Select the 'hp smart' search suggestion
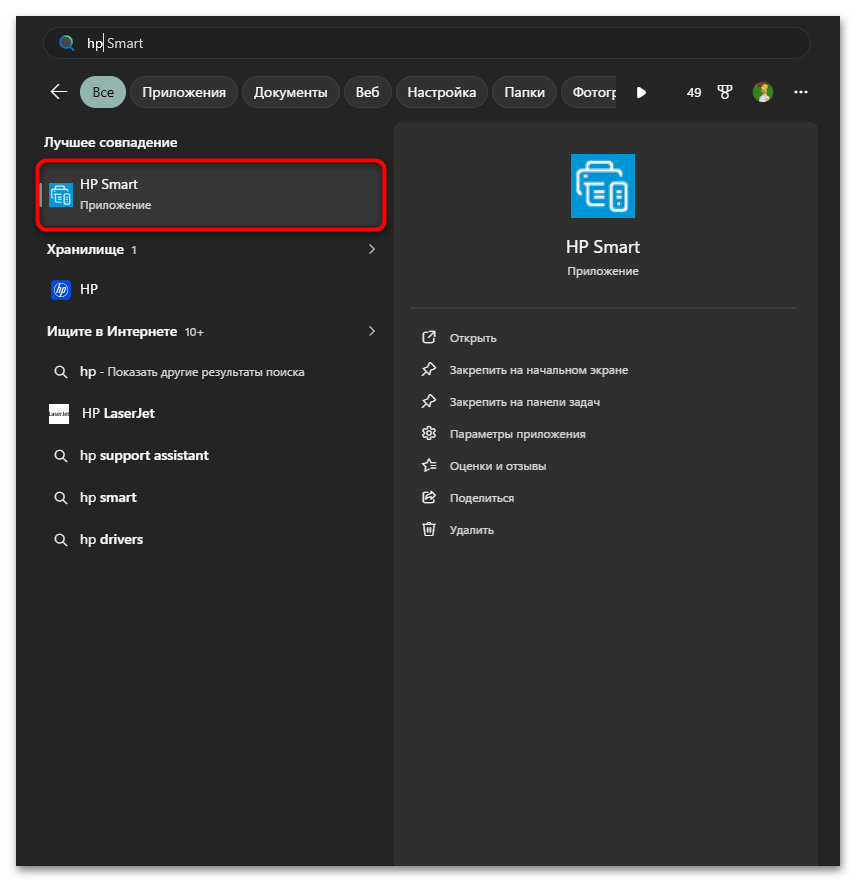 211,498
